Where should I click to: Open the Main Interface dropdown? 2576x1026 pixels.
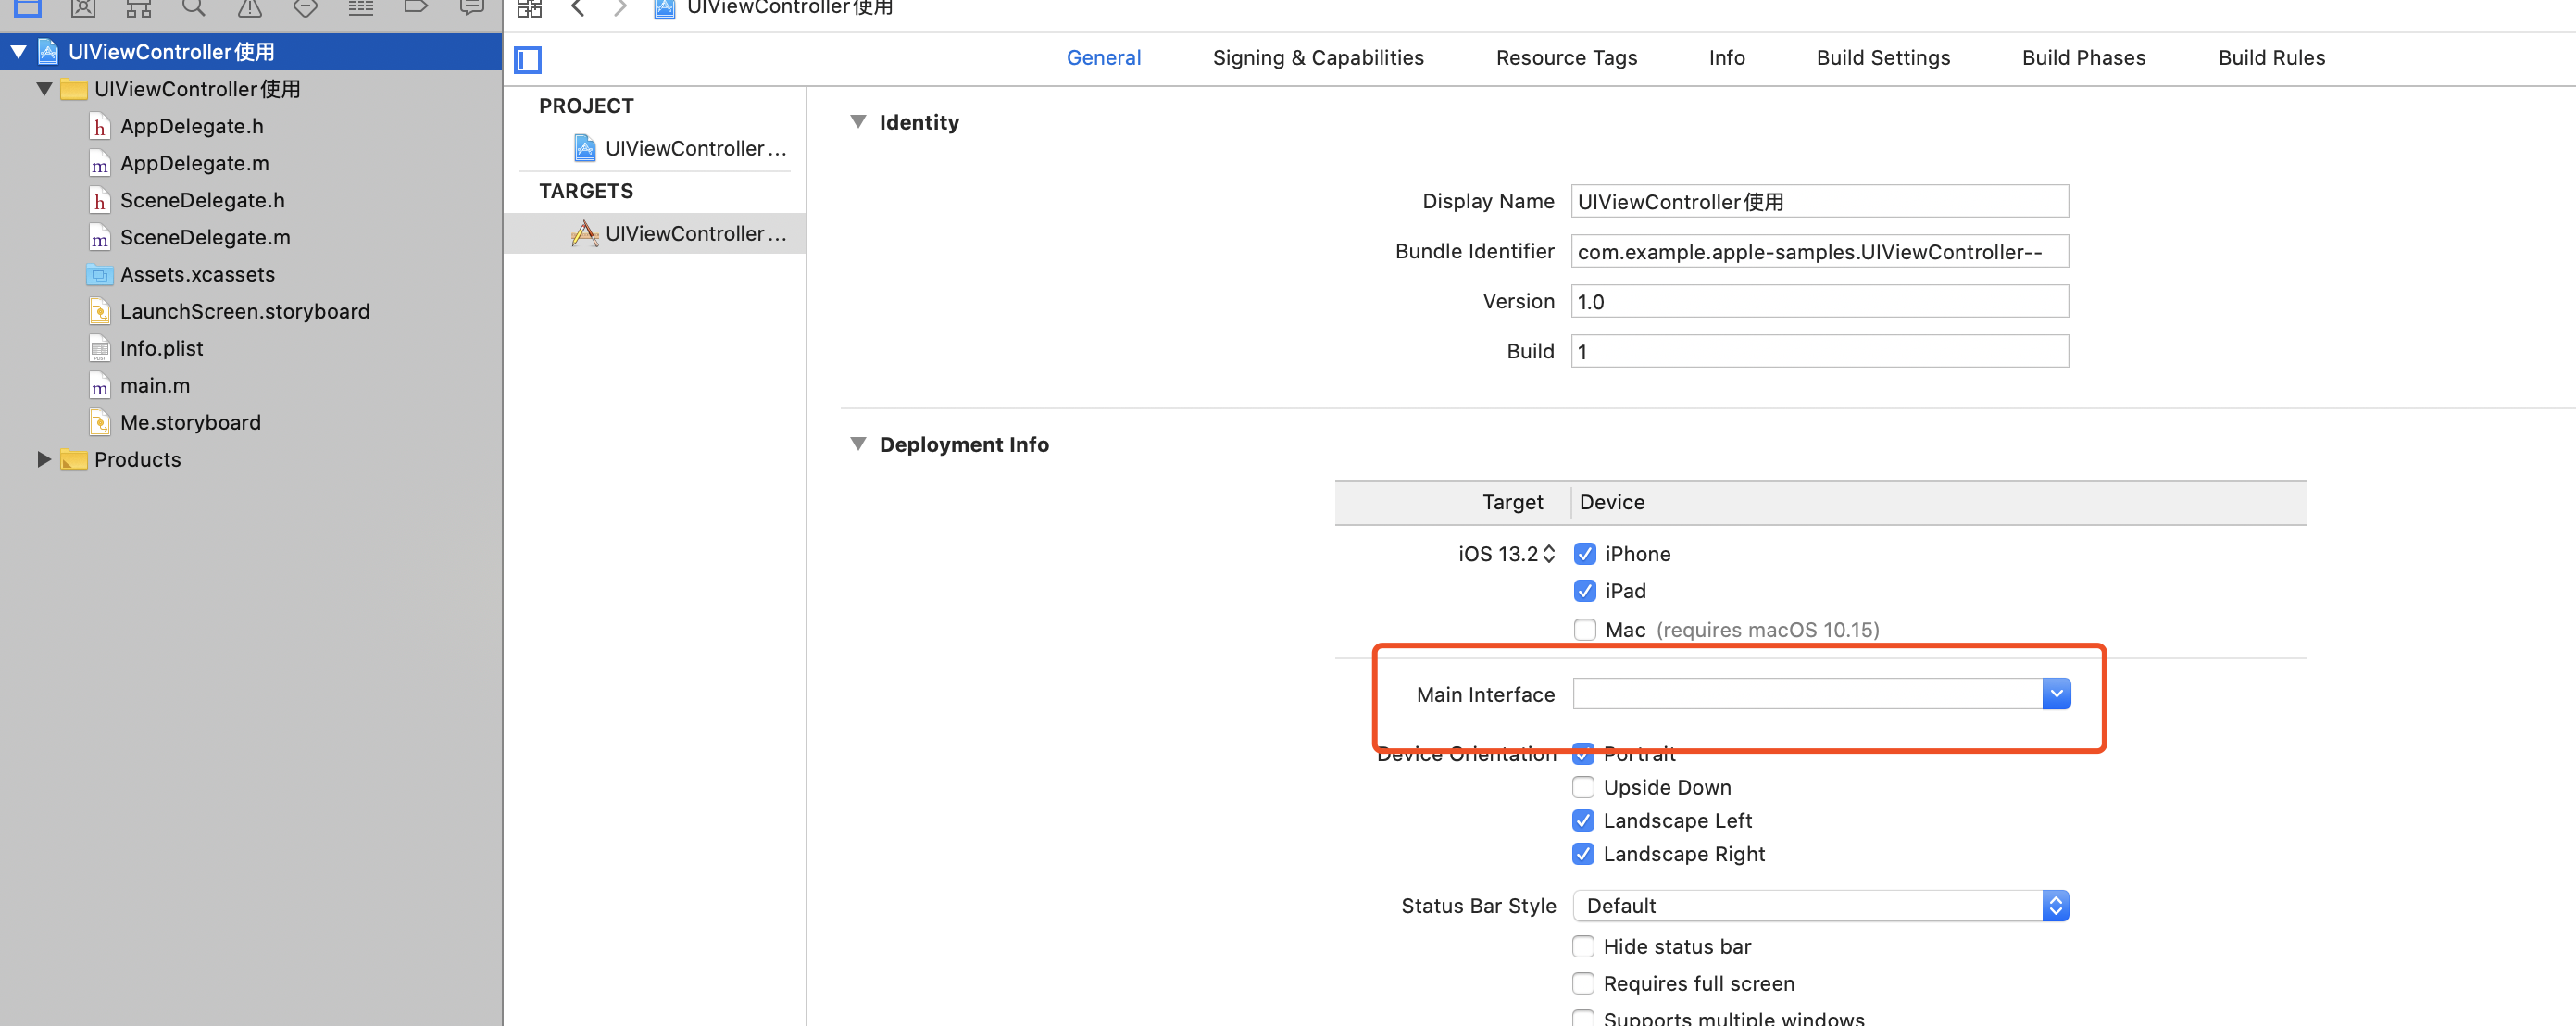(2056, 693)
